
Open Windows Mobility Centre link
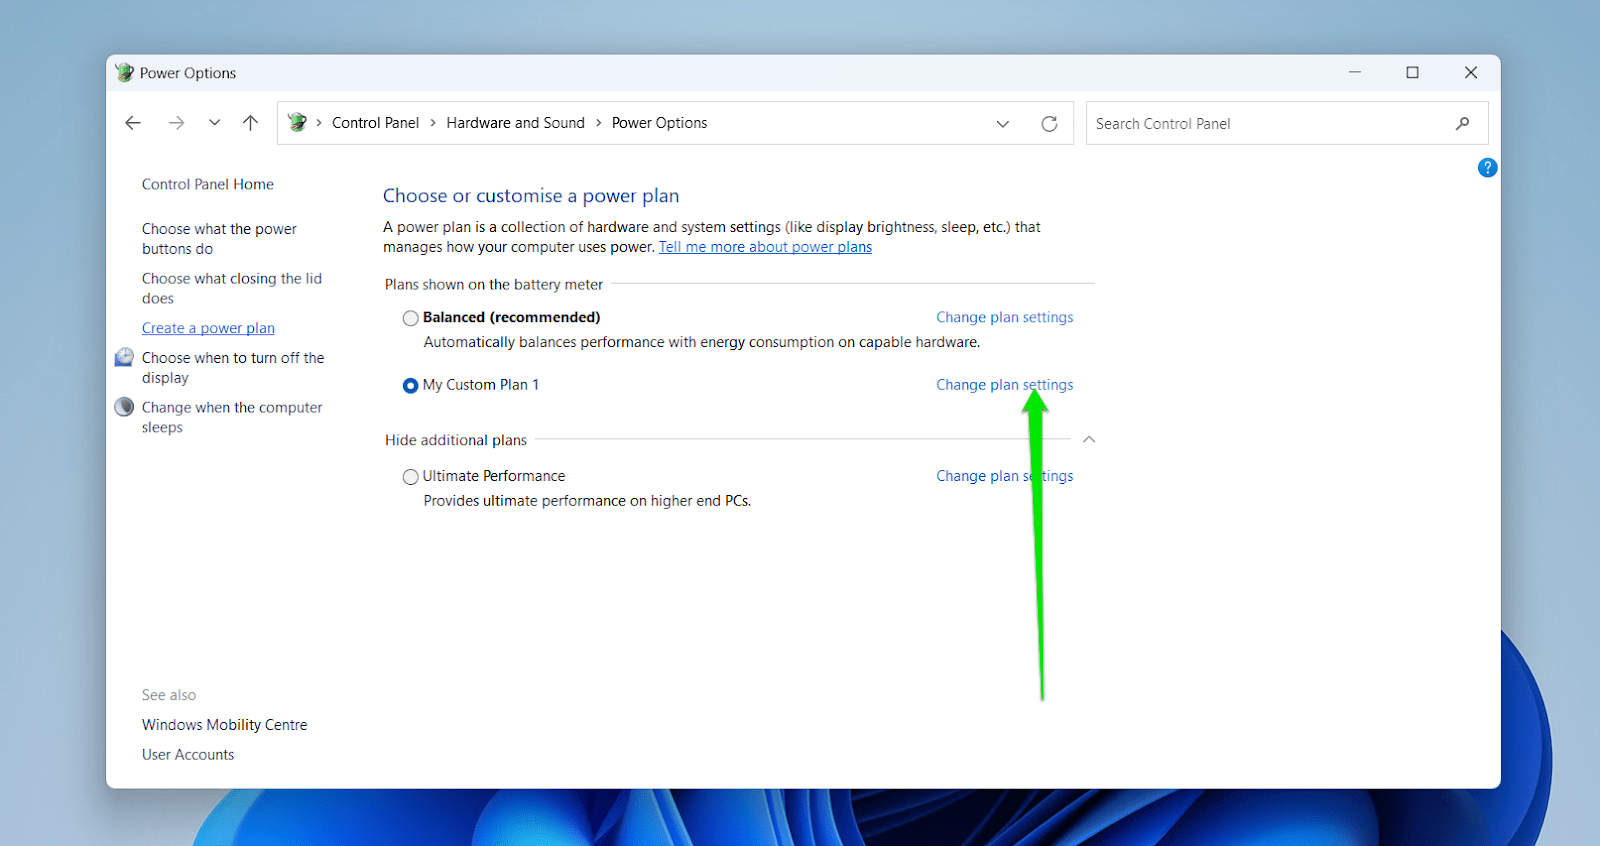tap(224, 725)
